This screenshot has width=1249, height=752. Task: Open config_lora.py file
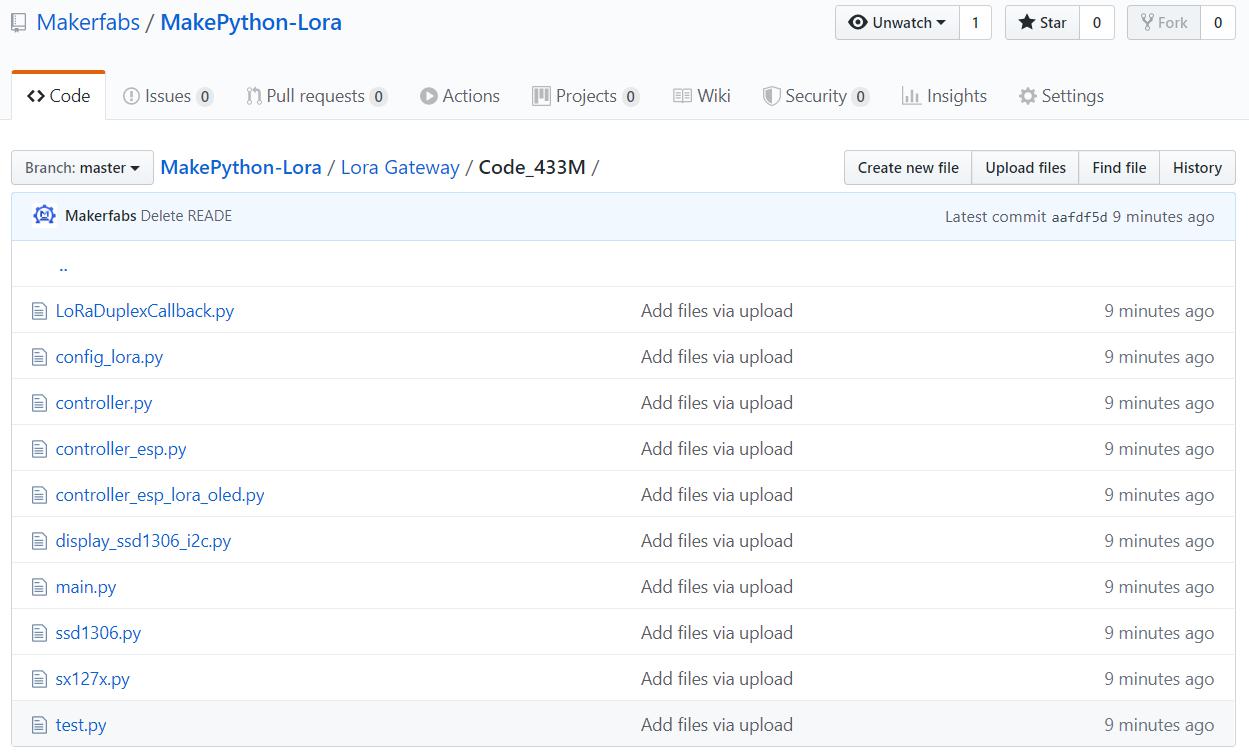[109, 357]
